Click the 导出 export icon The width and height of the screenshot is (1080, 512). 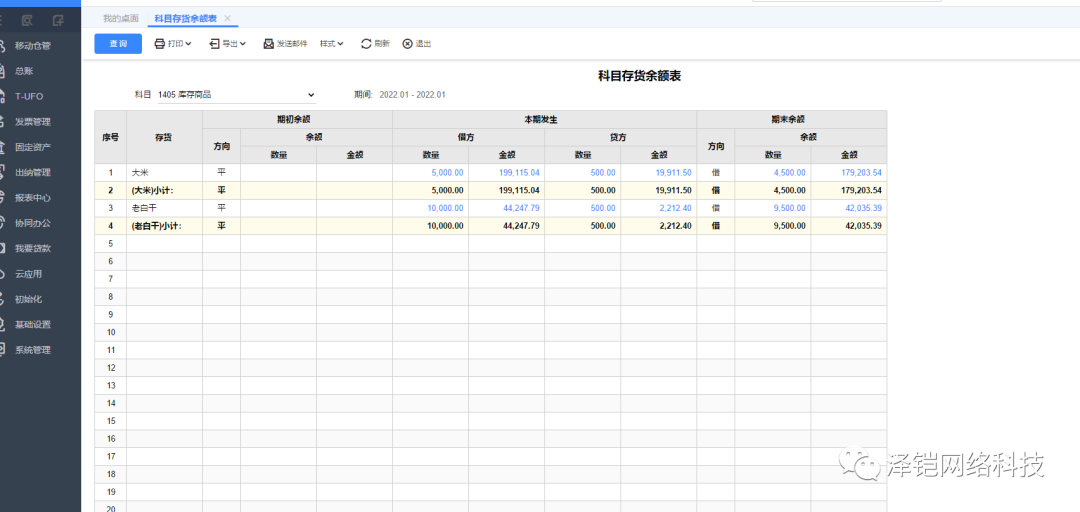214,44
